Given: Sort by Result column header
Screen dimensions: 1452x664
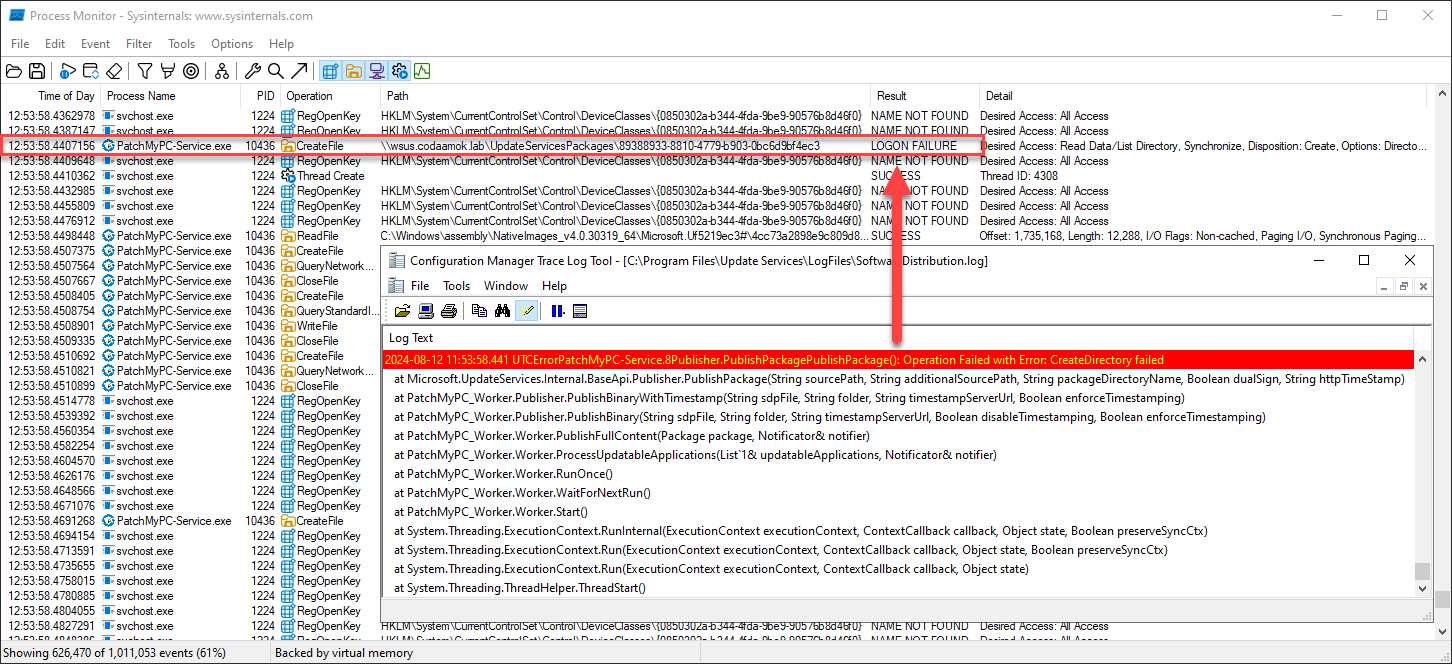Looking at the screenshot, I should (924, 96).
